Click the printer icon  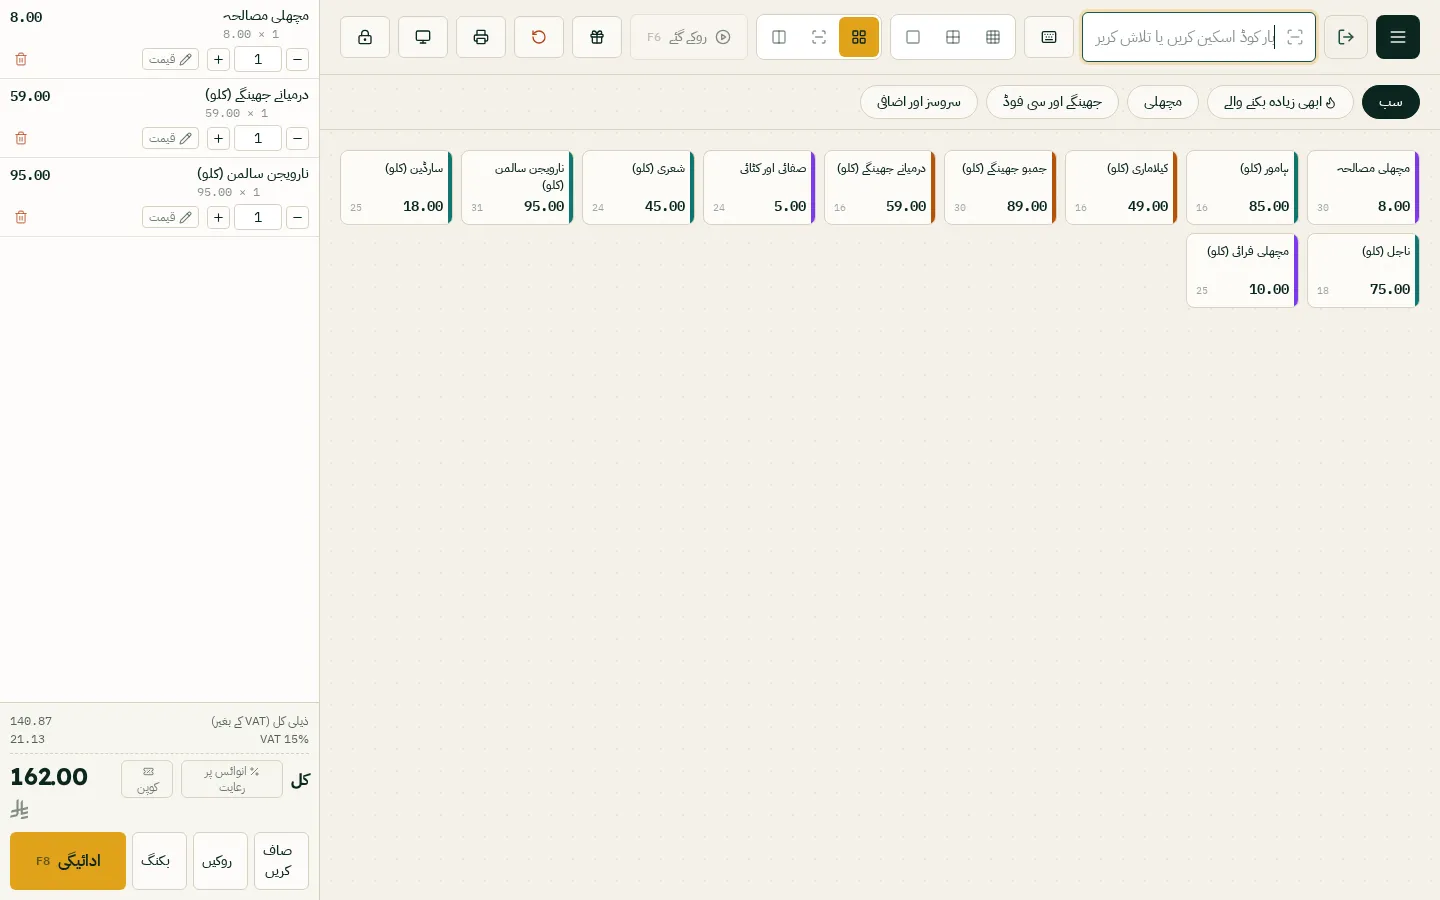(481, 37)
